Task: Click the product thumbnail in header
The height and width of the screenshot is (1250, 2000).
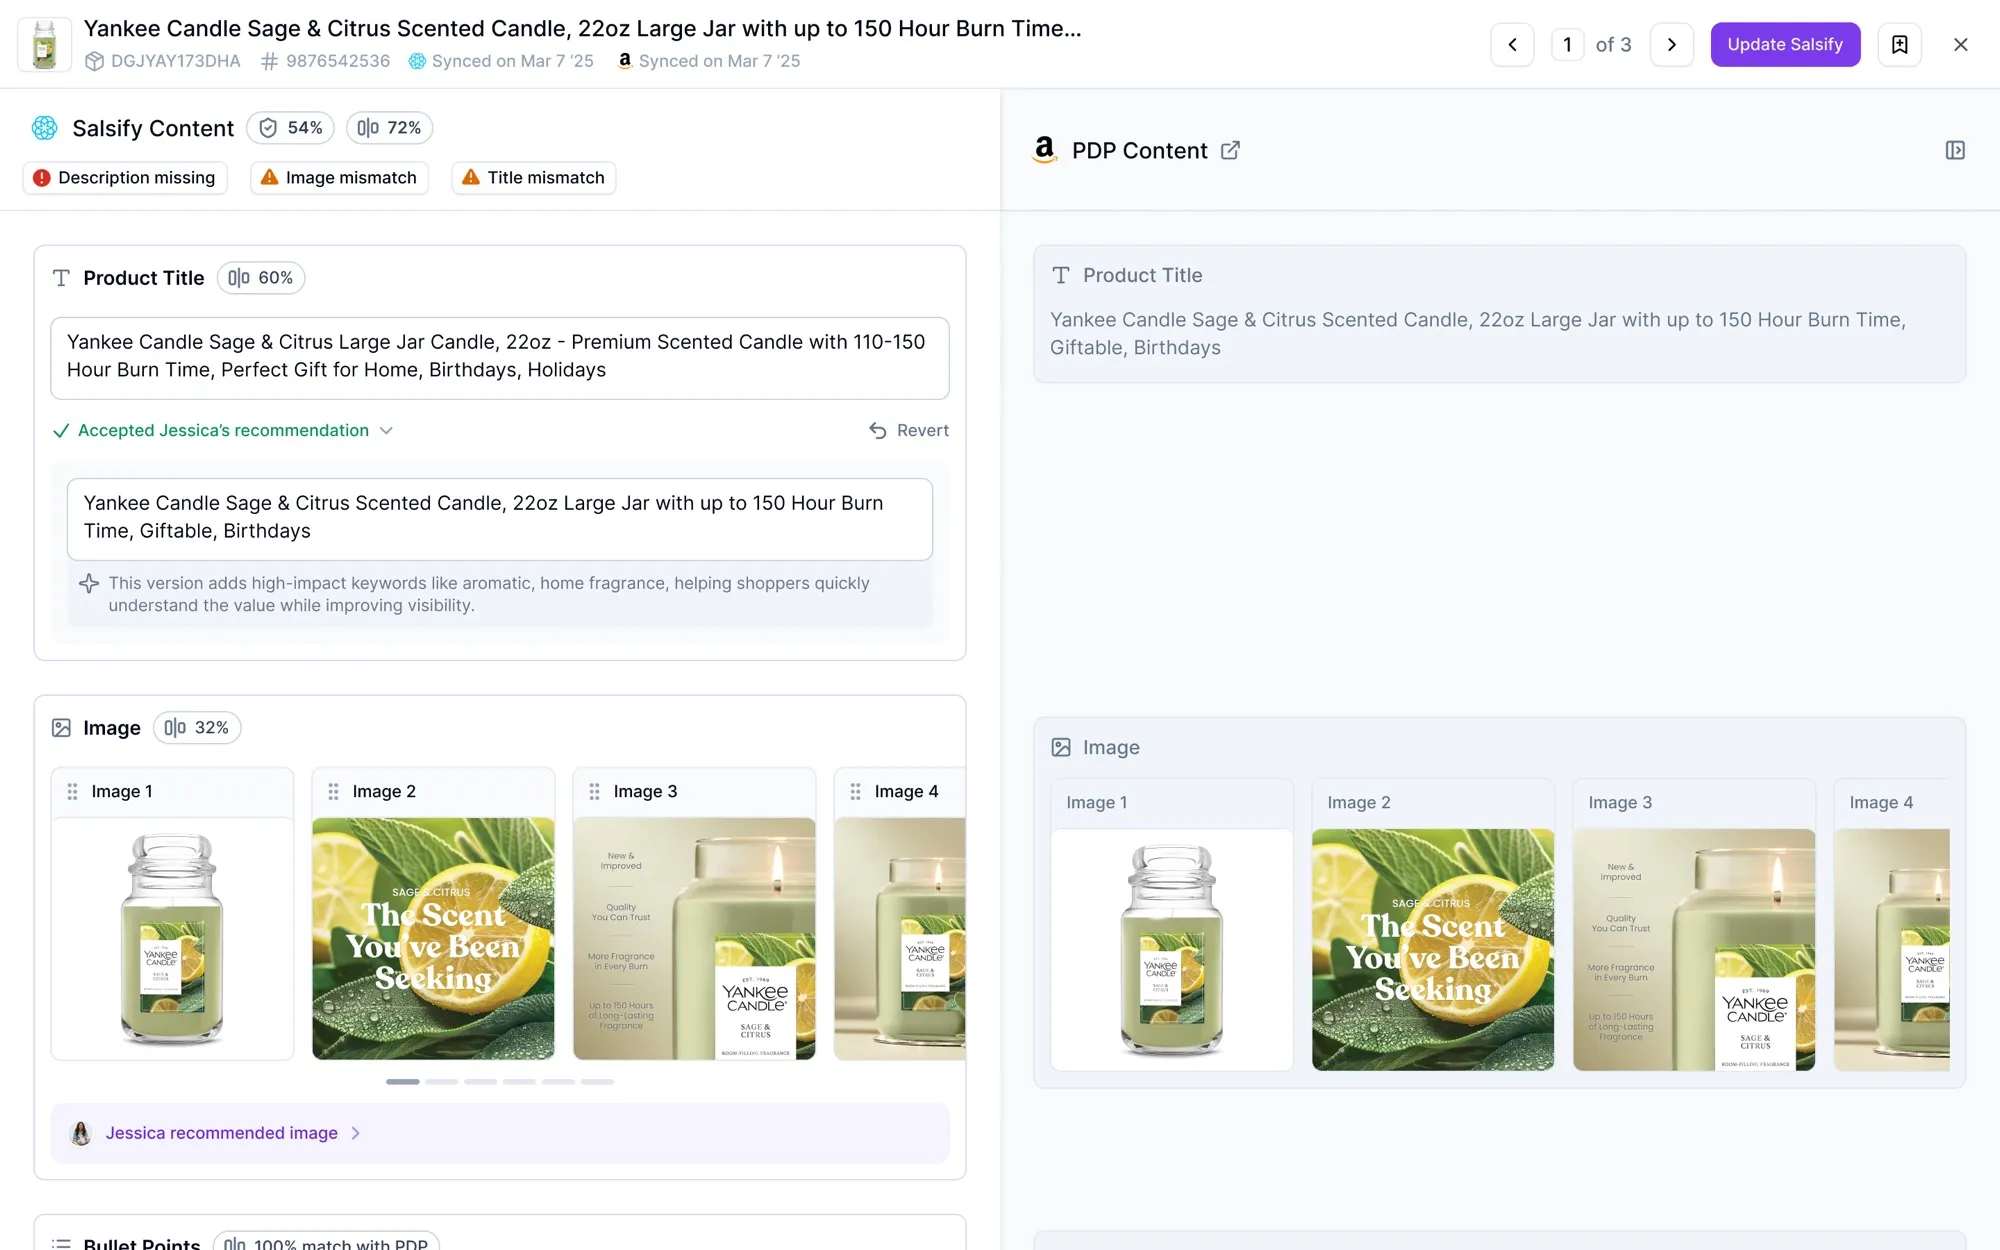Action: point(45,45)
